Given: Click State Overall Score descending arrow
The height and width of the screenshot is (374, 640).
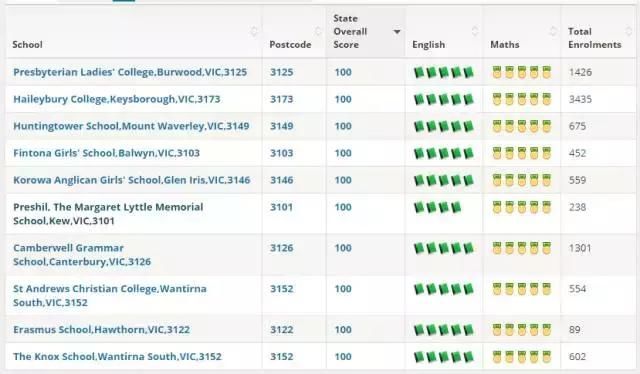Looking at the screenshot, I should click(x=397, y=32).
